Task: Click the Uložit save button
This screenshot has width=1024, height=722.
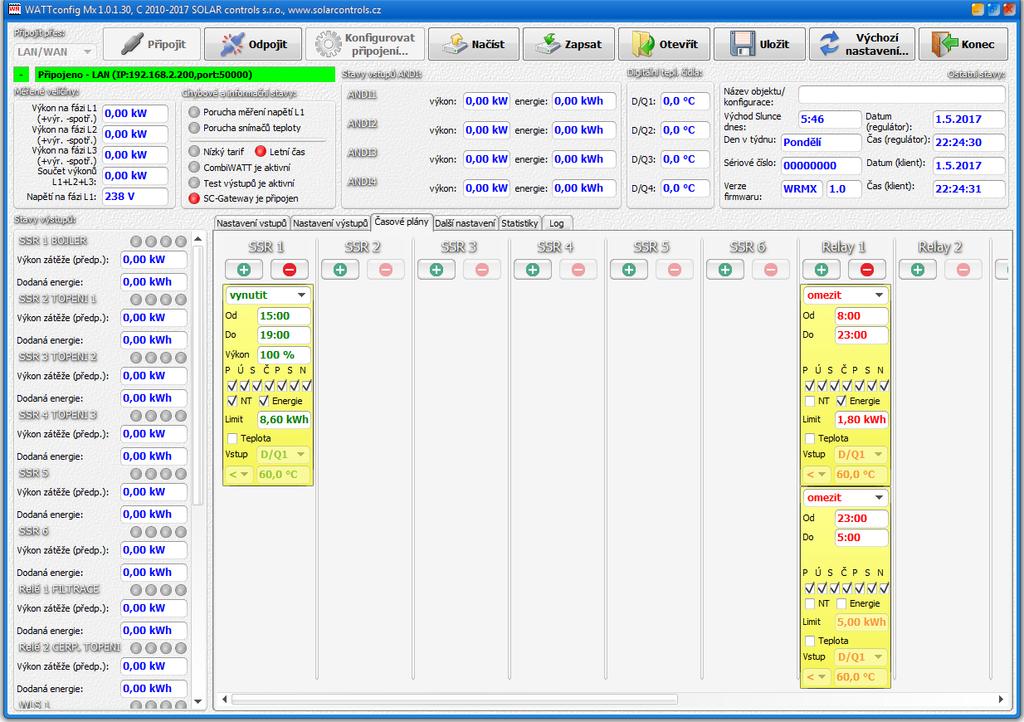Action: (759, 44)
